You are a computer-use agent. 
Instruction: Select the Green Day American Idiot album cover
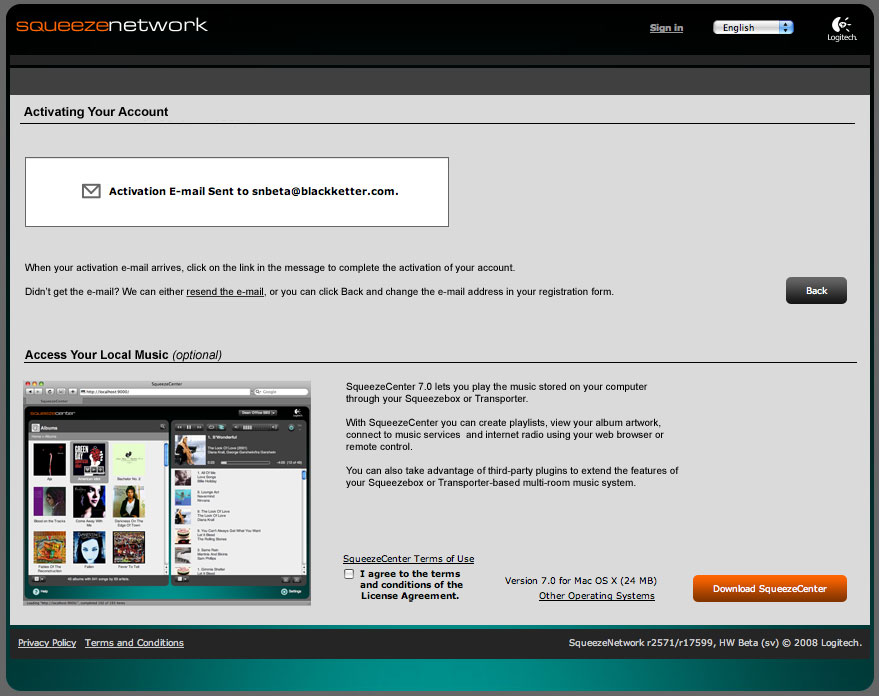point(88,459)
